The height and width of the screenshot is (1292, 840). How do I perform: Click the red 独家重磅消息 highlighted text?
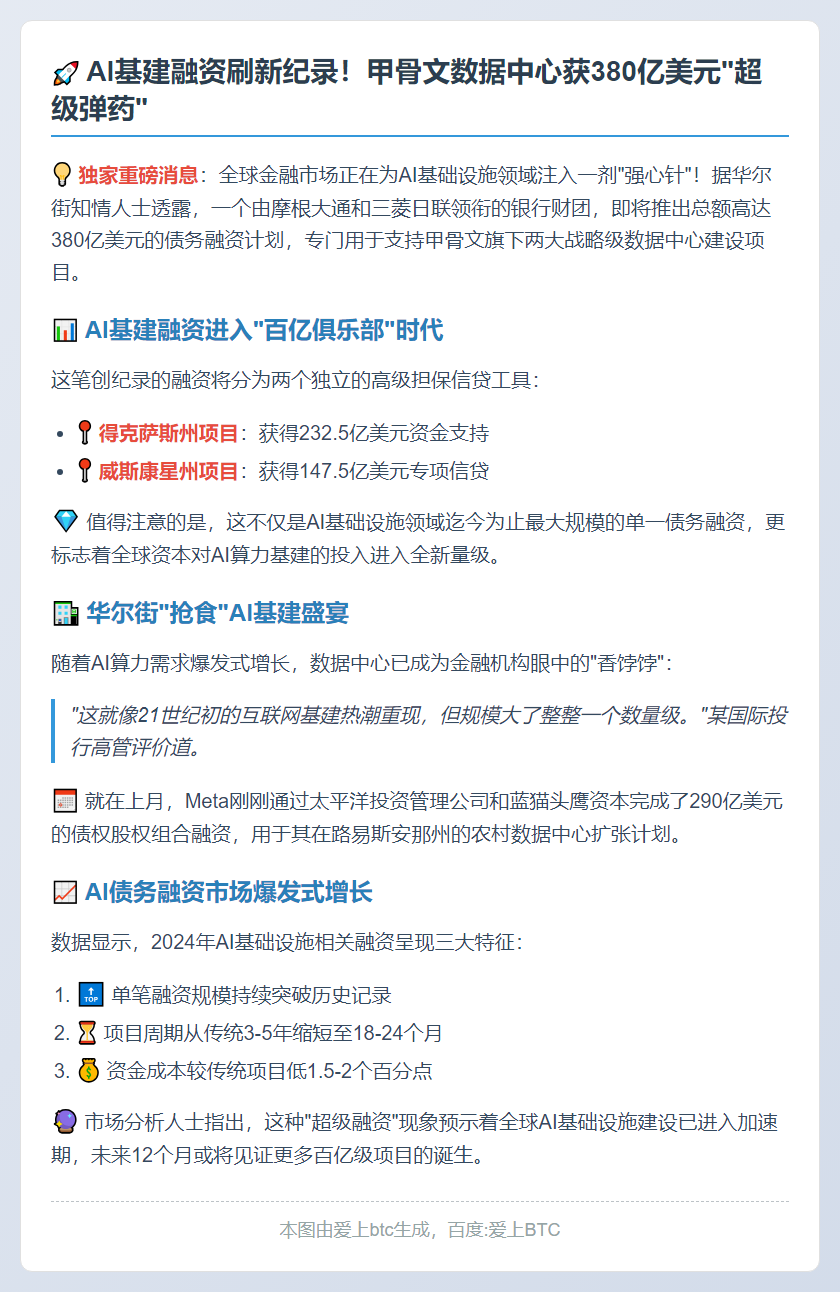click(x=138, y=176)
